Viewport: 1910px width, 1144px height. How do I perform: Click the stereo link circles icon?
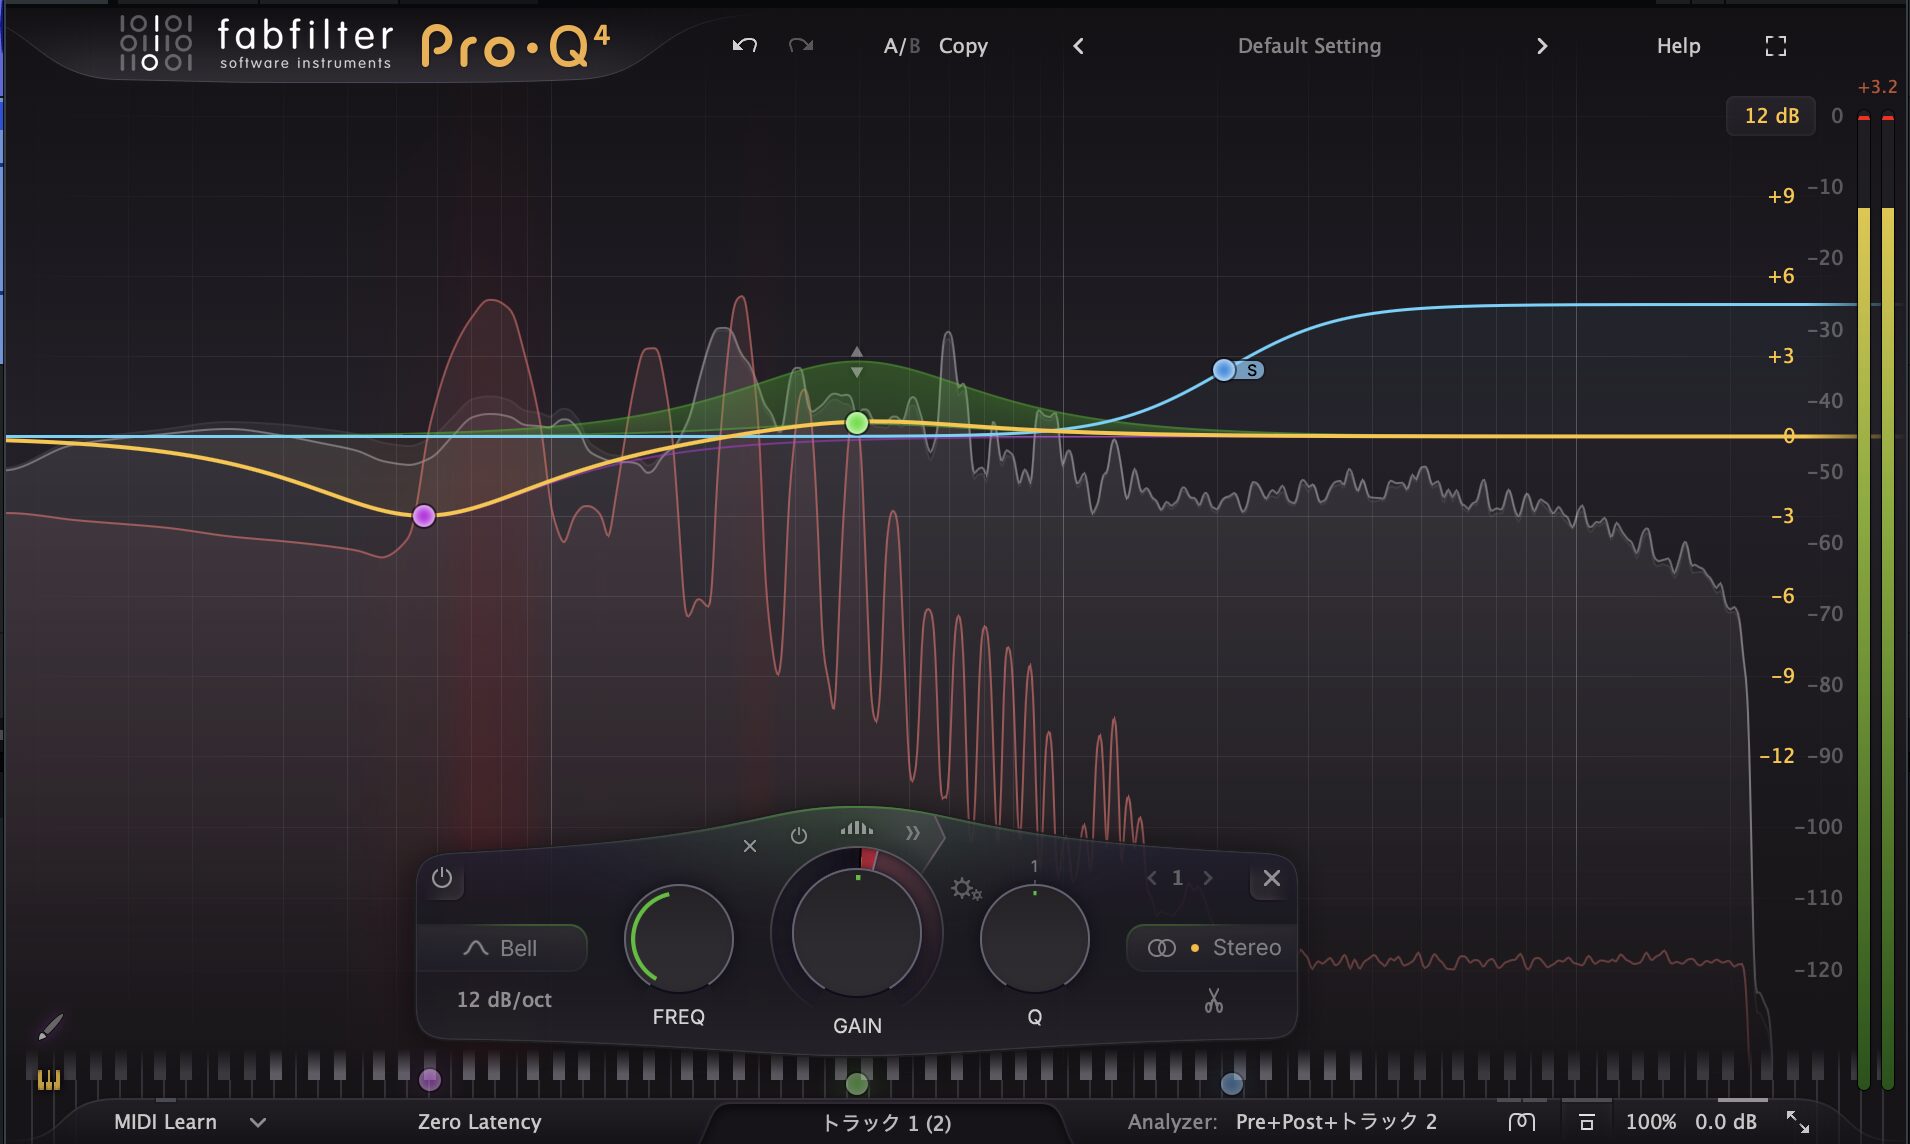point(1161,948)
